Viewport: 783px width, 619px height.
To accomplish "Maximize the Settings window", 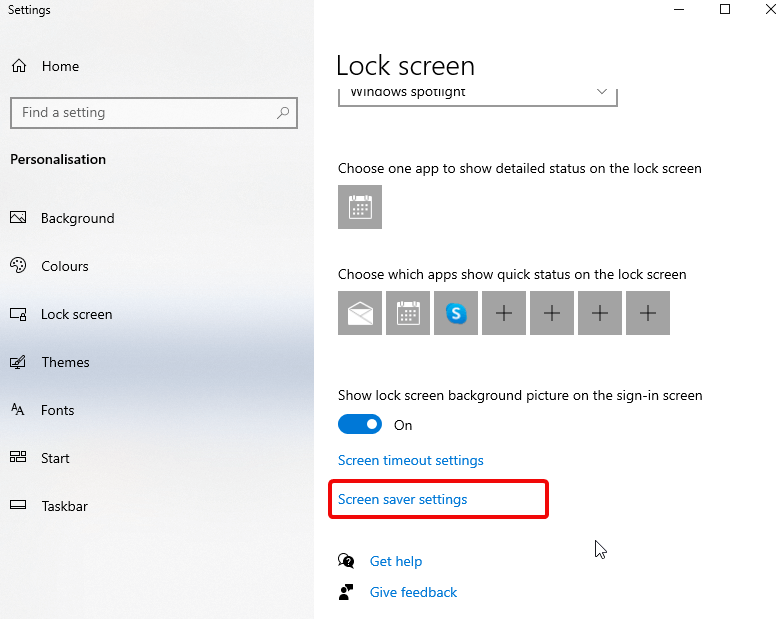I will 725,9.
